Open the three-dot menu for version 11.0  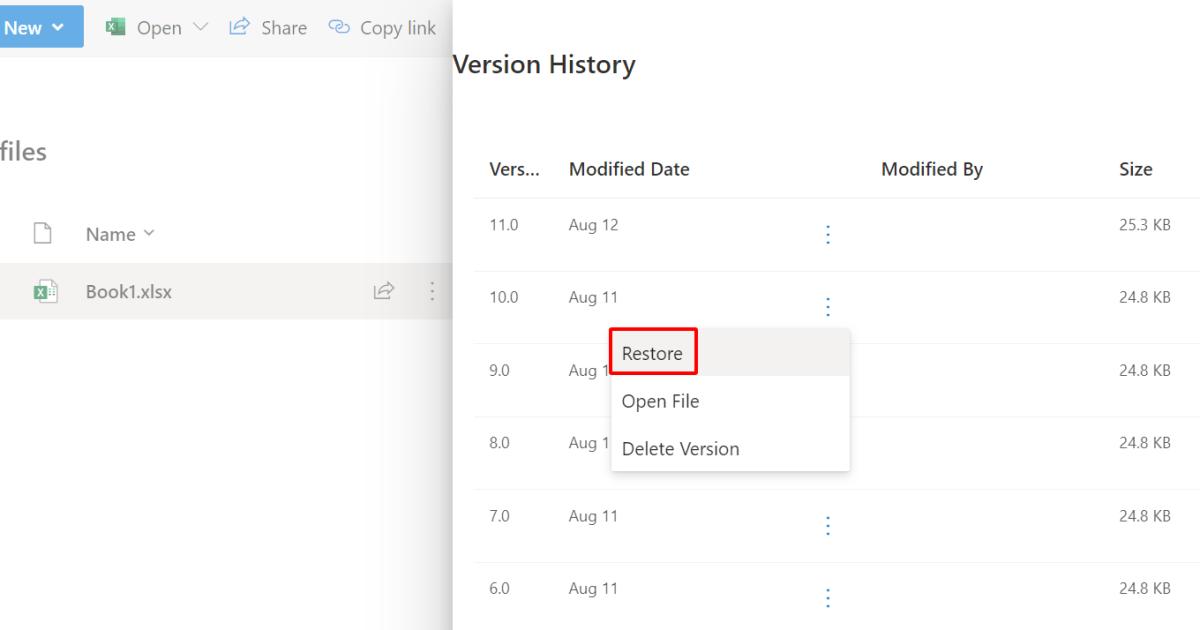pos(827,234)
